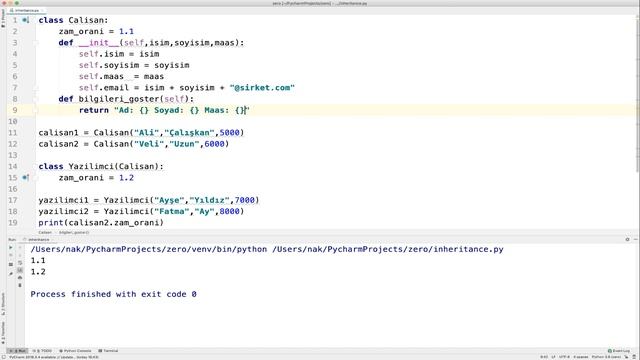Toggle tool window quick access icon

point(3,357)
